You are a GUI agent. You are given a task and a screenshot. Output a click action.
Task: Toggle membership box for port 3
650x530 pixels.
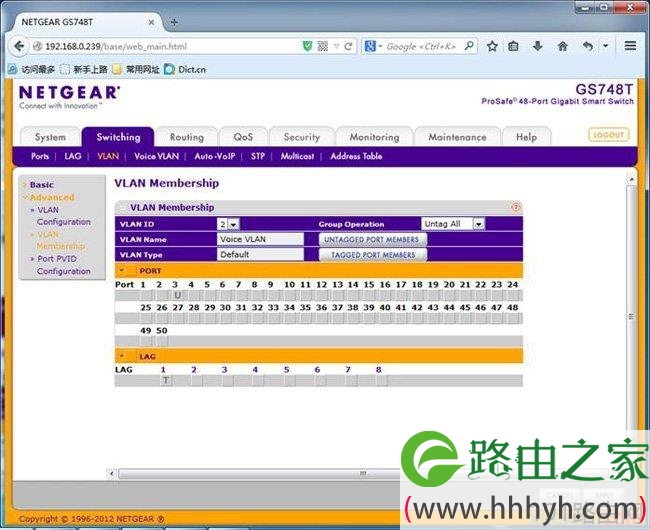pyautogui.click(x=177, y=295)
